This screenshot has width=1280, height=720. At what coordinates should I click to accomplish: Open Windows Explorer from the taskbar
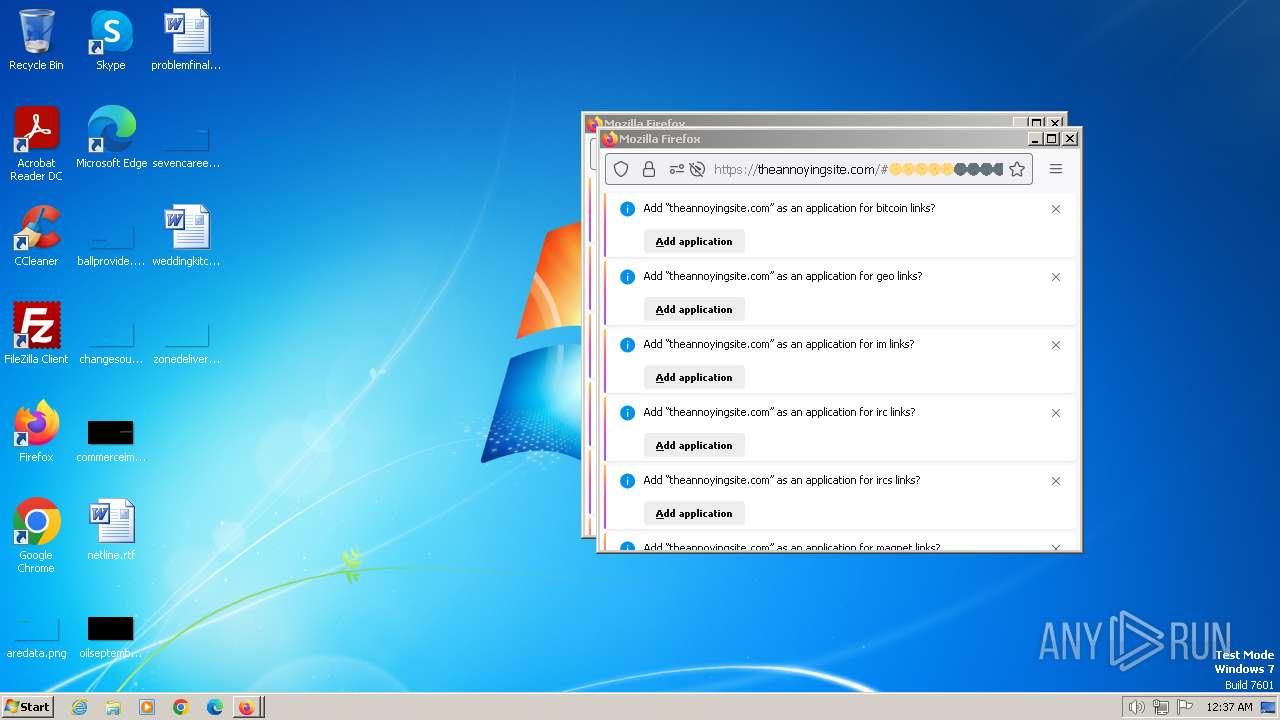[113, 707]
